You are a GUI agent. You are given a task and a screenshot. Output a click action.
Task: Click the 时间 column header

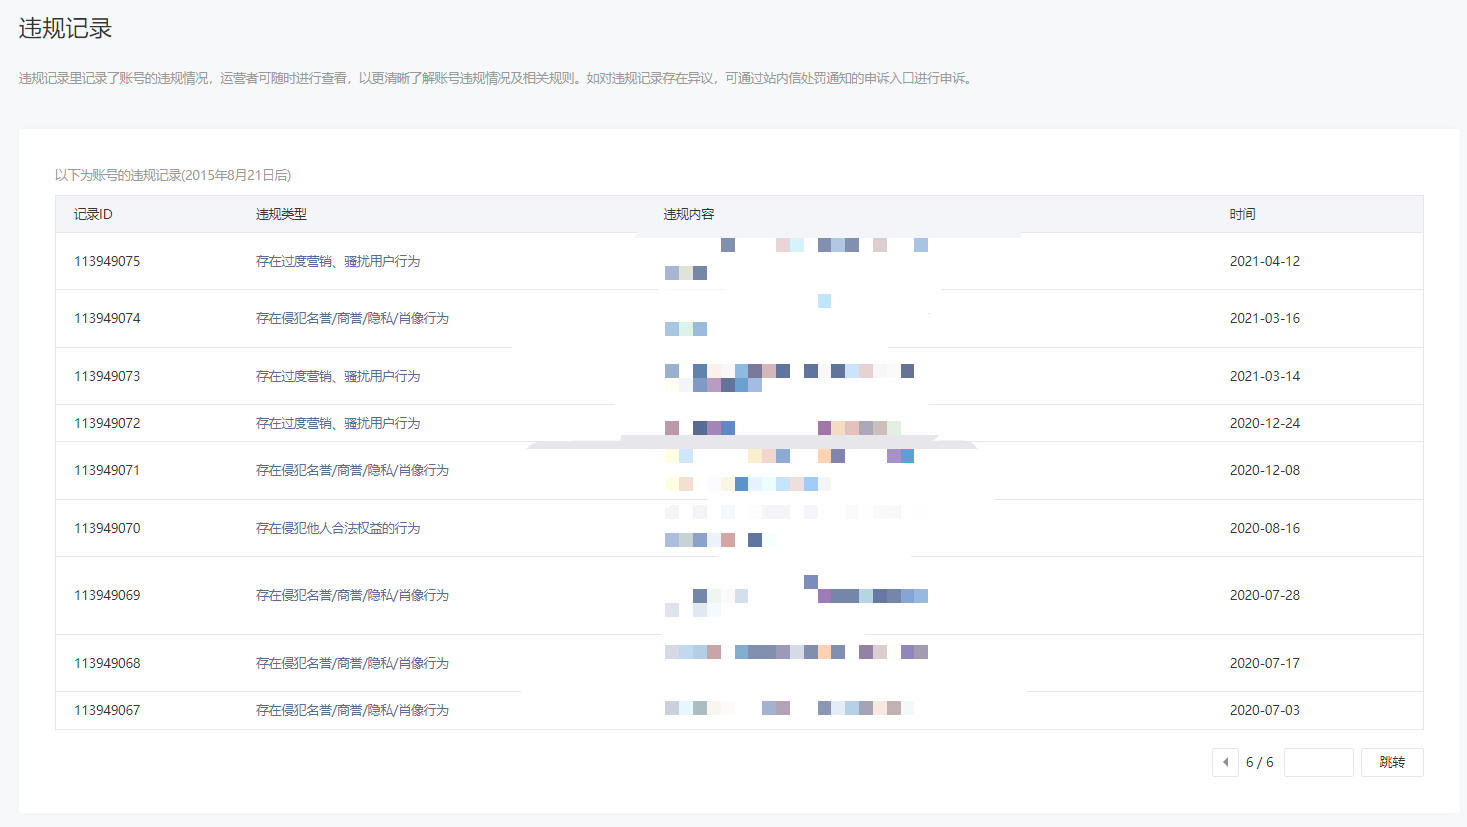point(1242,214)
